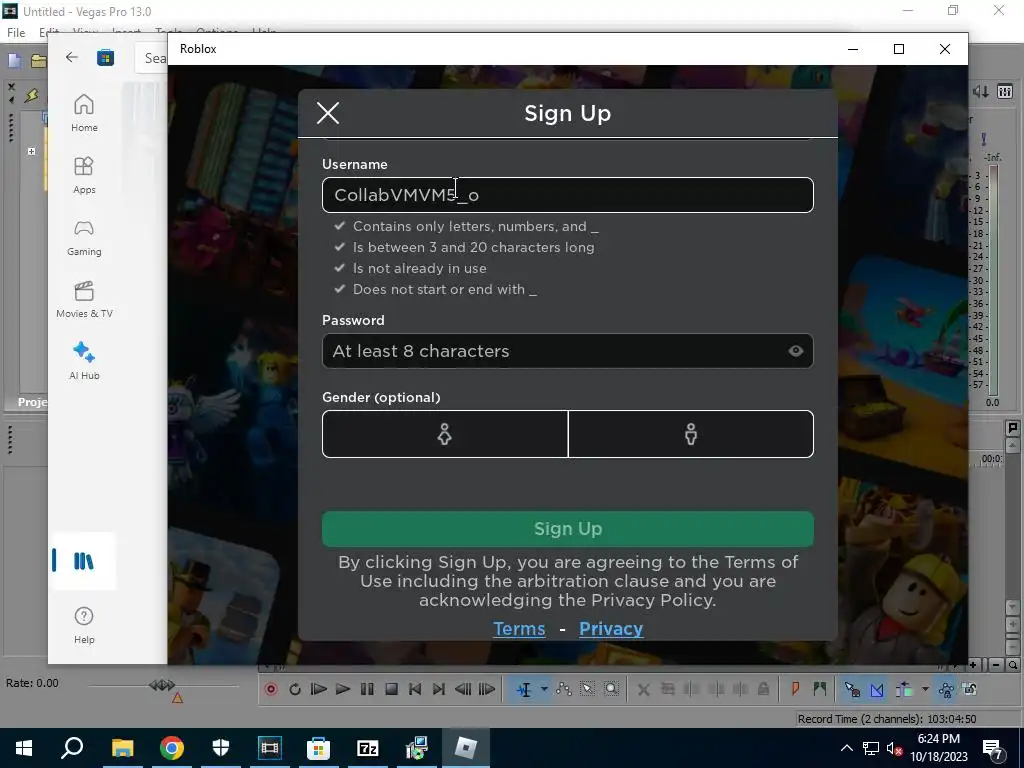Click the taskbar Search magnifier icon
The image size is (1024, 768).
(72, 748)
